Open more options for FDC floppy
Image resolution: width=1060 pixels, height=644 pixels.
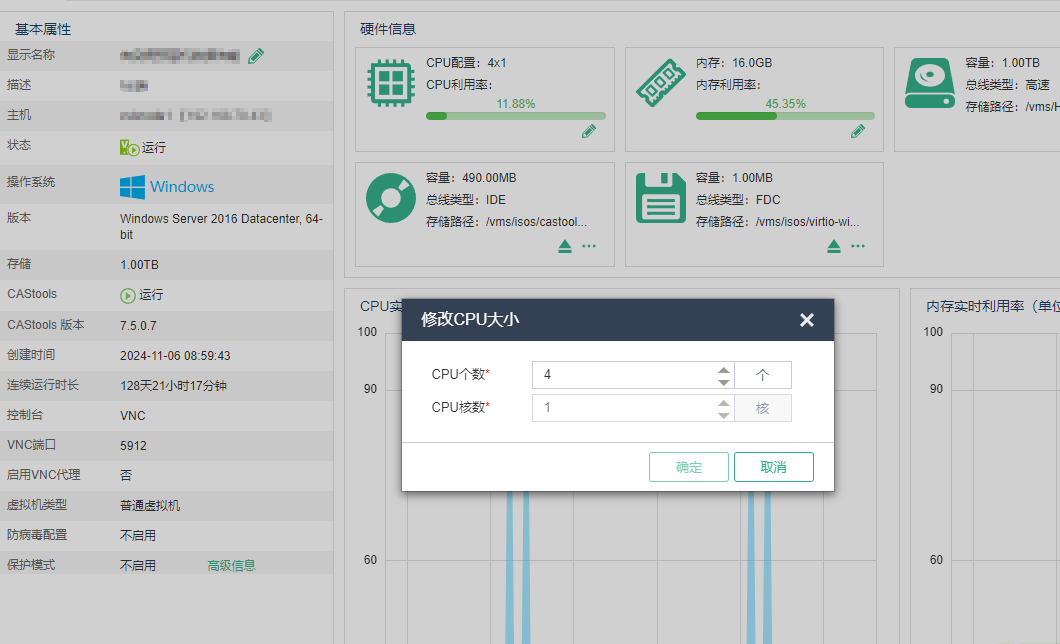[x=858, y=246]
